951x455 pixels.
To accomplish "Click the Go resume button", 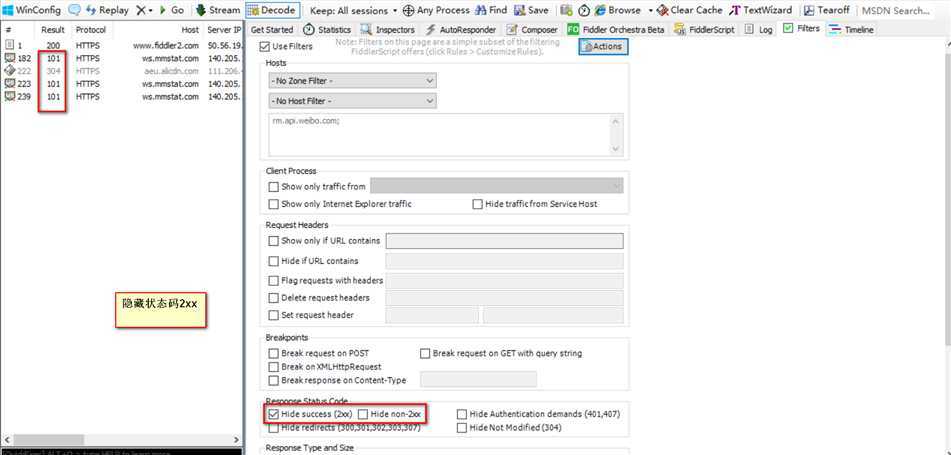I will pos(171,10).
